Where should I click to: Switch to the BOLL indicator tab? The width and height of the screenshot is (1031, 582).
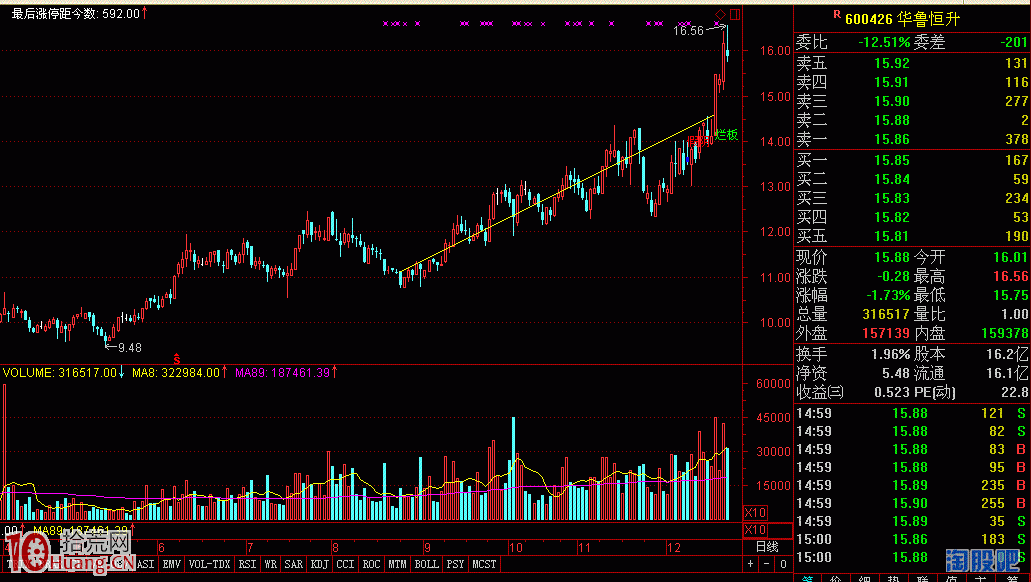426,564
